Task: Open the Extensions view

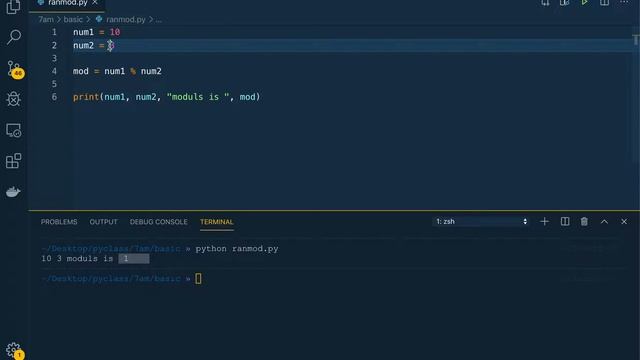Action: [x=13, y=161]
